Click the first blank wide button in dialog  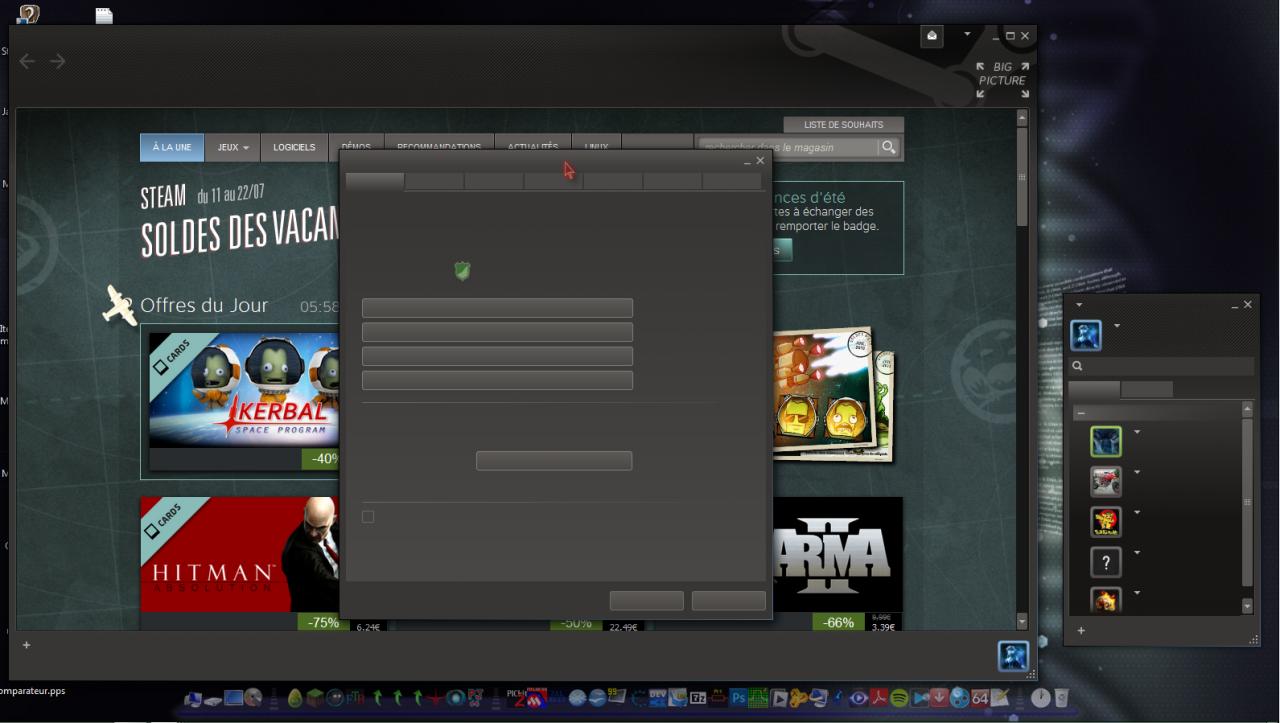497,308
